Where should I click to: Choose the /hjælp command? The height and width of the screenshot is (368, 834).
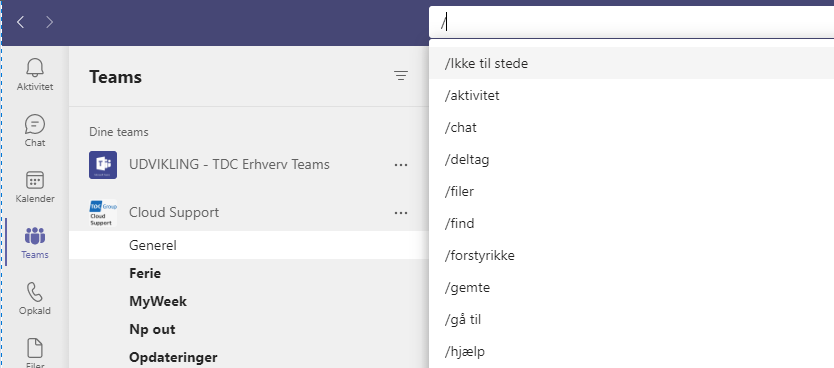click(631, 352)
